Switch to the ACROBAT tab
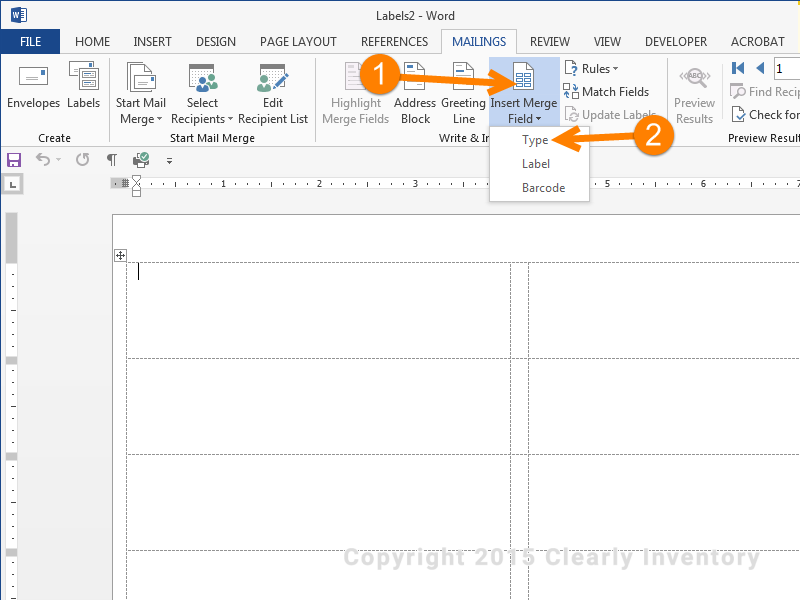 758,41
